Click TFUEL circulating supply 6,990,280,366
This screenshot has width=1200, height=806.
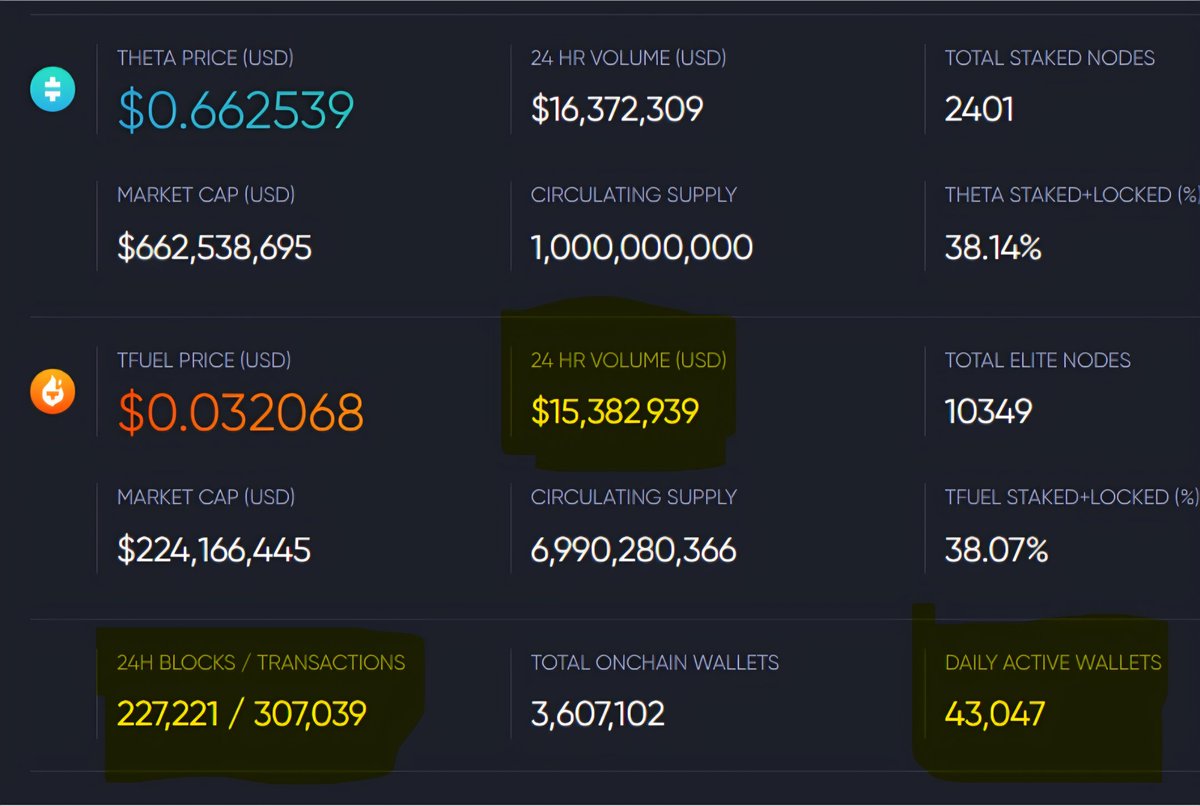[634, 549]
